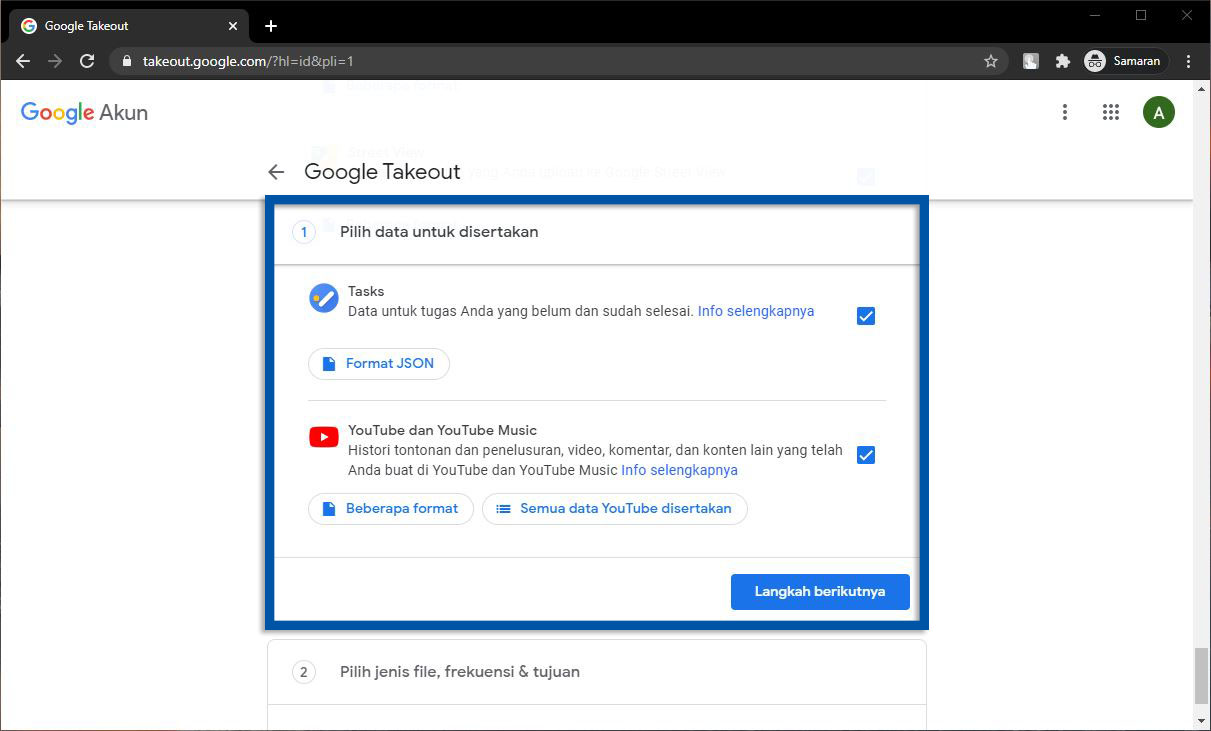Bookmark this page with the star icon
The width and height of the screenshot is (1211, 731).
(x=991, y=61)
